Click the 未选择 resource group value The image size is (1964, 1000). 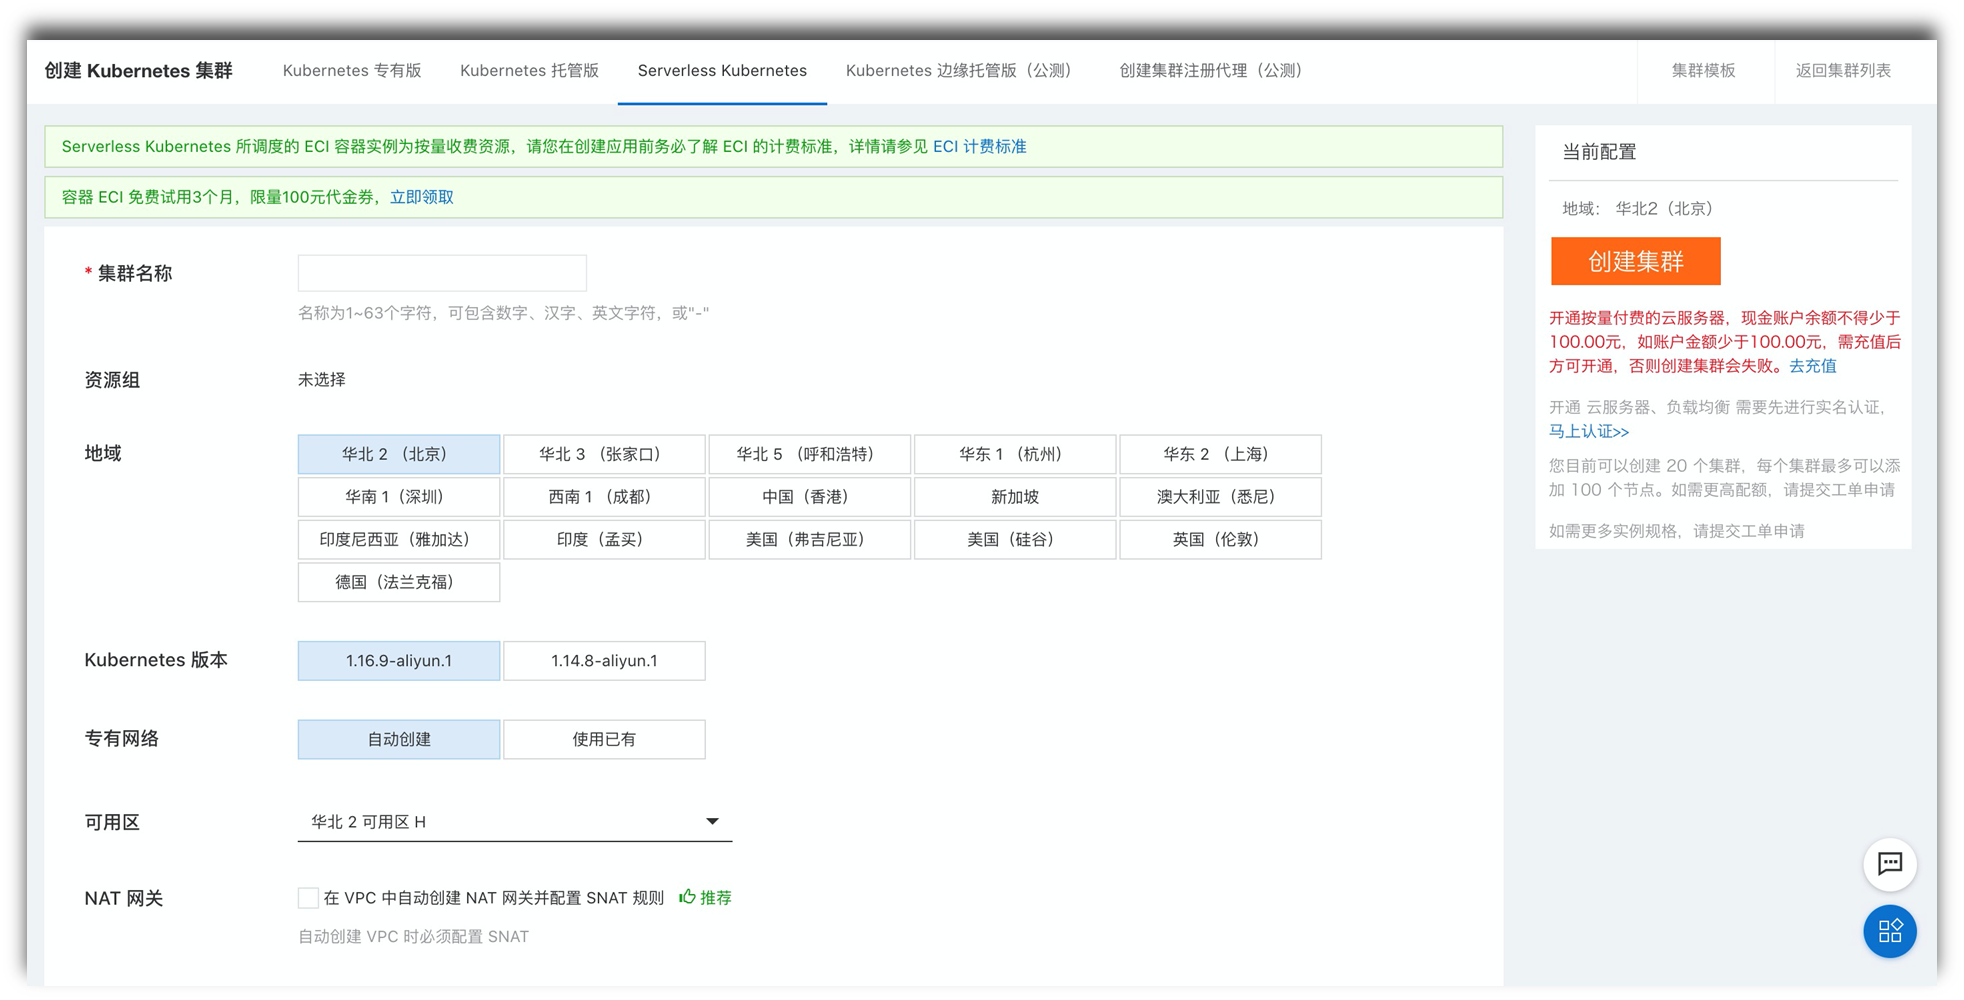pos(322,380)
